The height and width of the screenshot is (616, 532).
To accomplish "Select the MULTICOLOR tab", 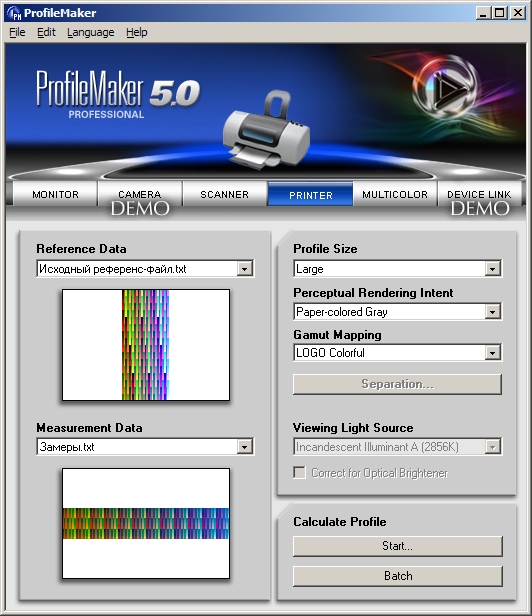I will 395,194.
